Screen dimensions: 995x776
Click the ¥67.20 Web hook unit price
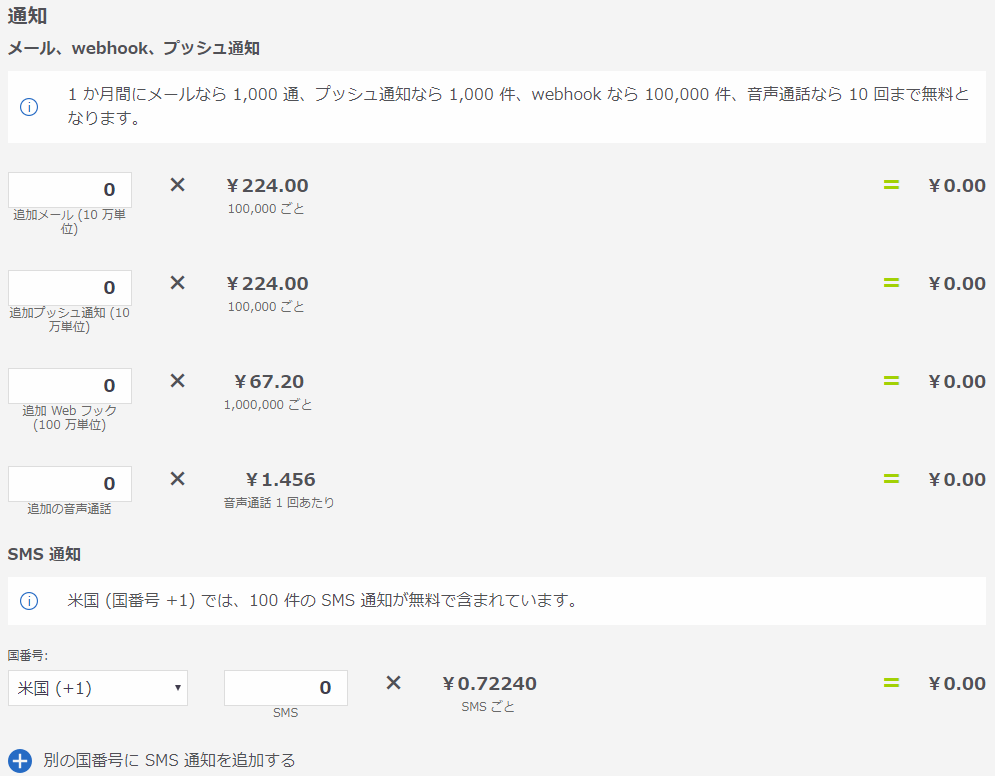coord(268,381)
